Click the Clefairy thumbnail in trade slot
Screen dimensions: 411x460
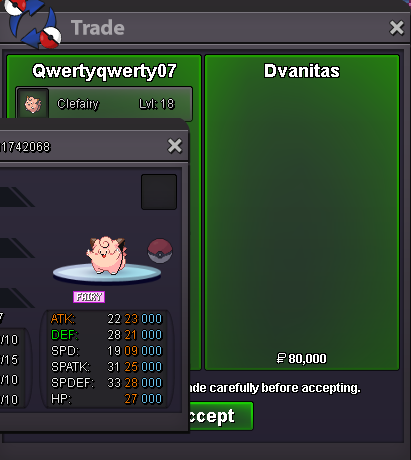(x=33, y=104)
